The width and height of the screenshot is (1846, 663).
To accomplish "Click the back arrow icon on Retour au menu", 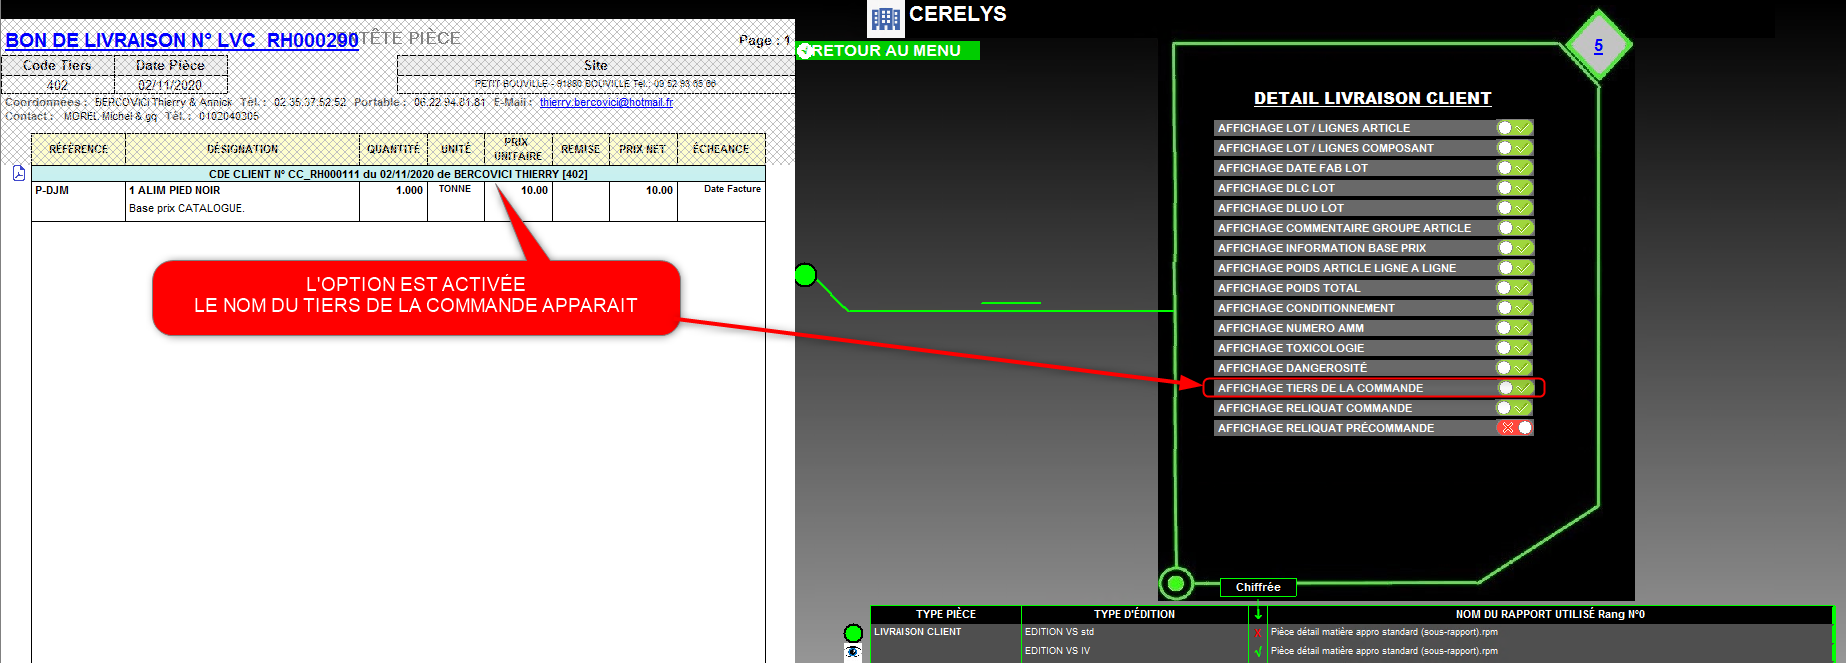I will pyautogui.click(x=806, y=51).
